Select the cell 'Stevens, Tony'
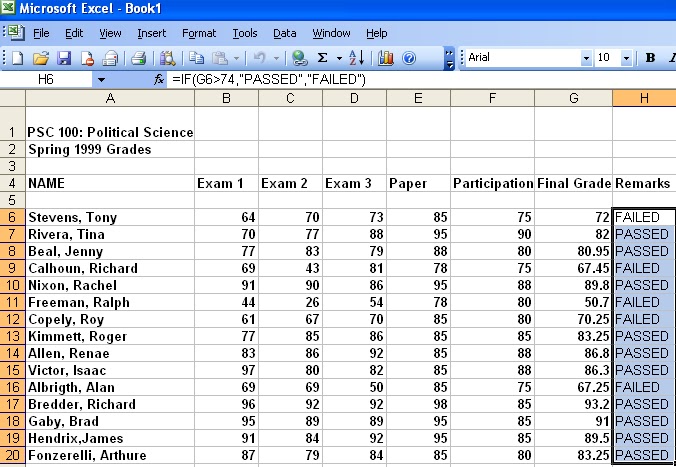The image size is (676, 467). pos(110,217)
